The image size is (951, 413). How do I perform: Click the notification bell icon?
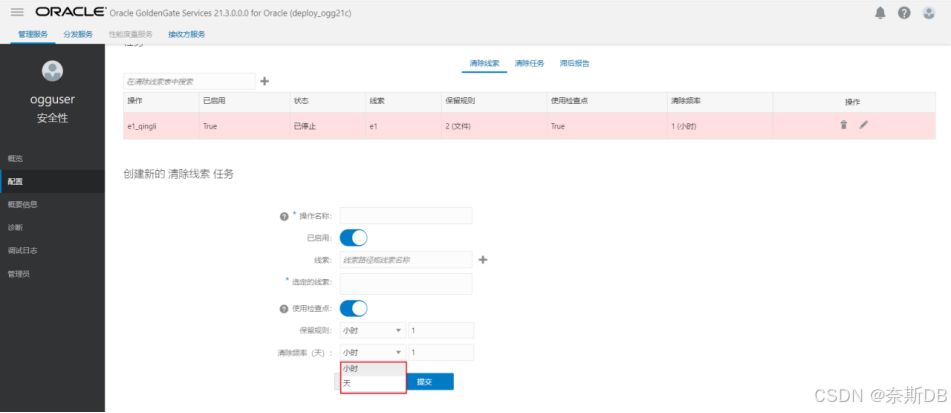point(881,12)
